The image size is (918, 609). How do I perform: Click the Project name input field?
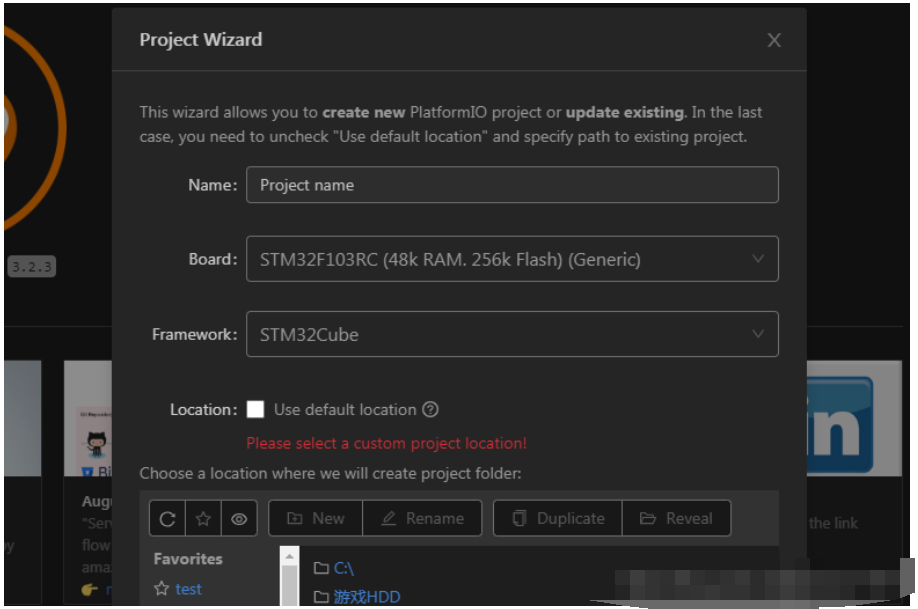(x=512, y=185)
